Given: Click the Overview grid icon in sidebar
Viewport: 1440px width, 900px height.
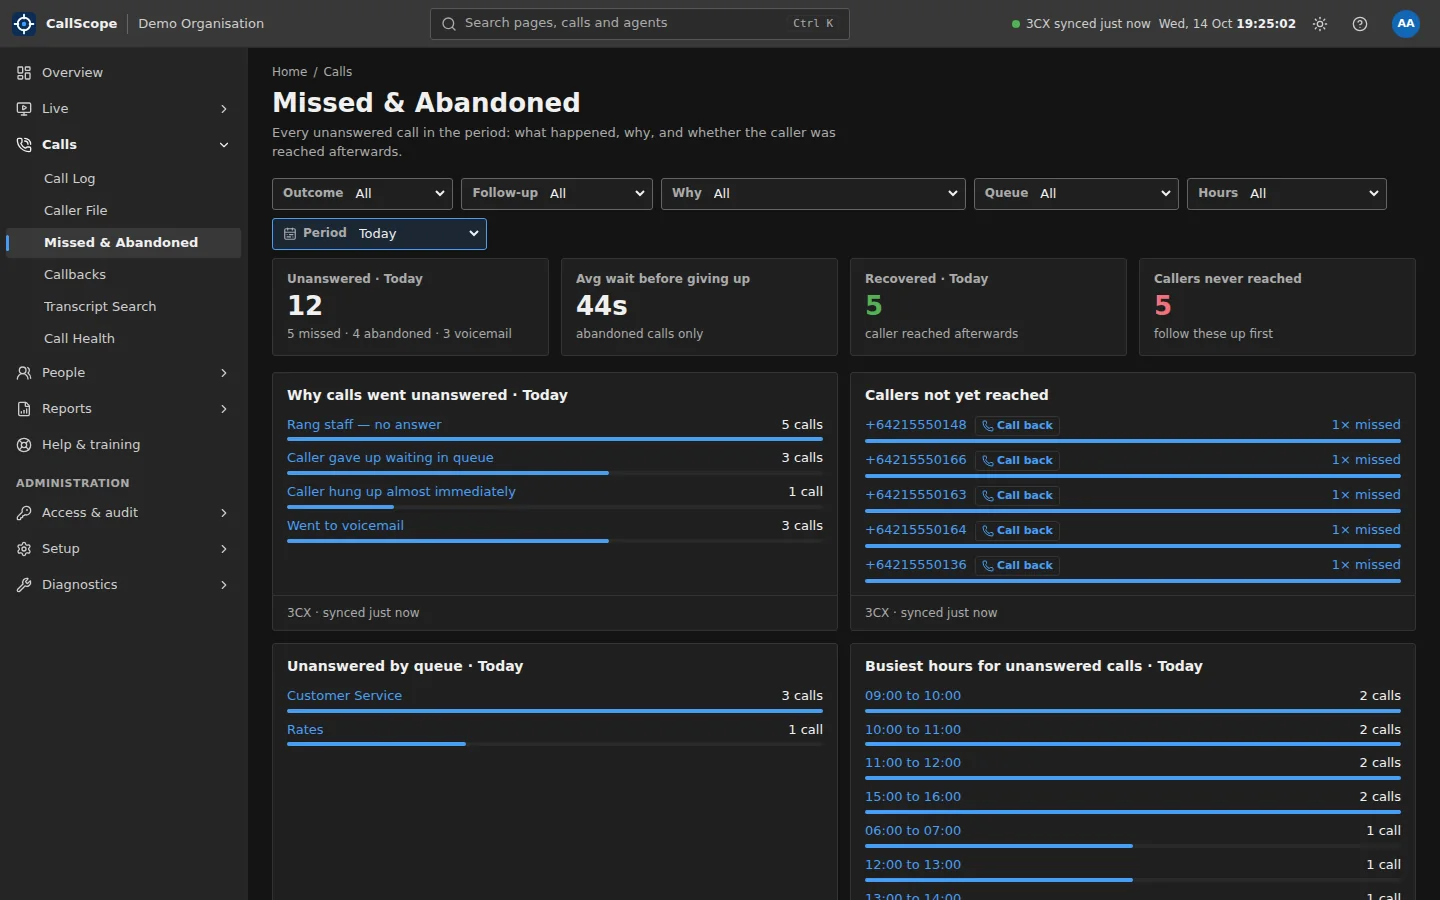Looking at the screenshot, I should (x=24, y=73).
